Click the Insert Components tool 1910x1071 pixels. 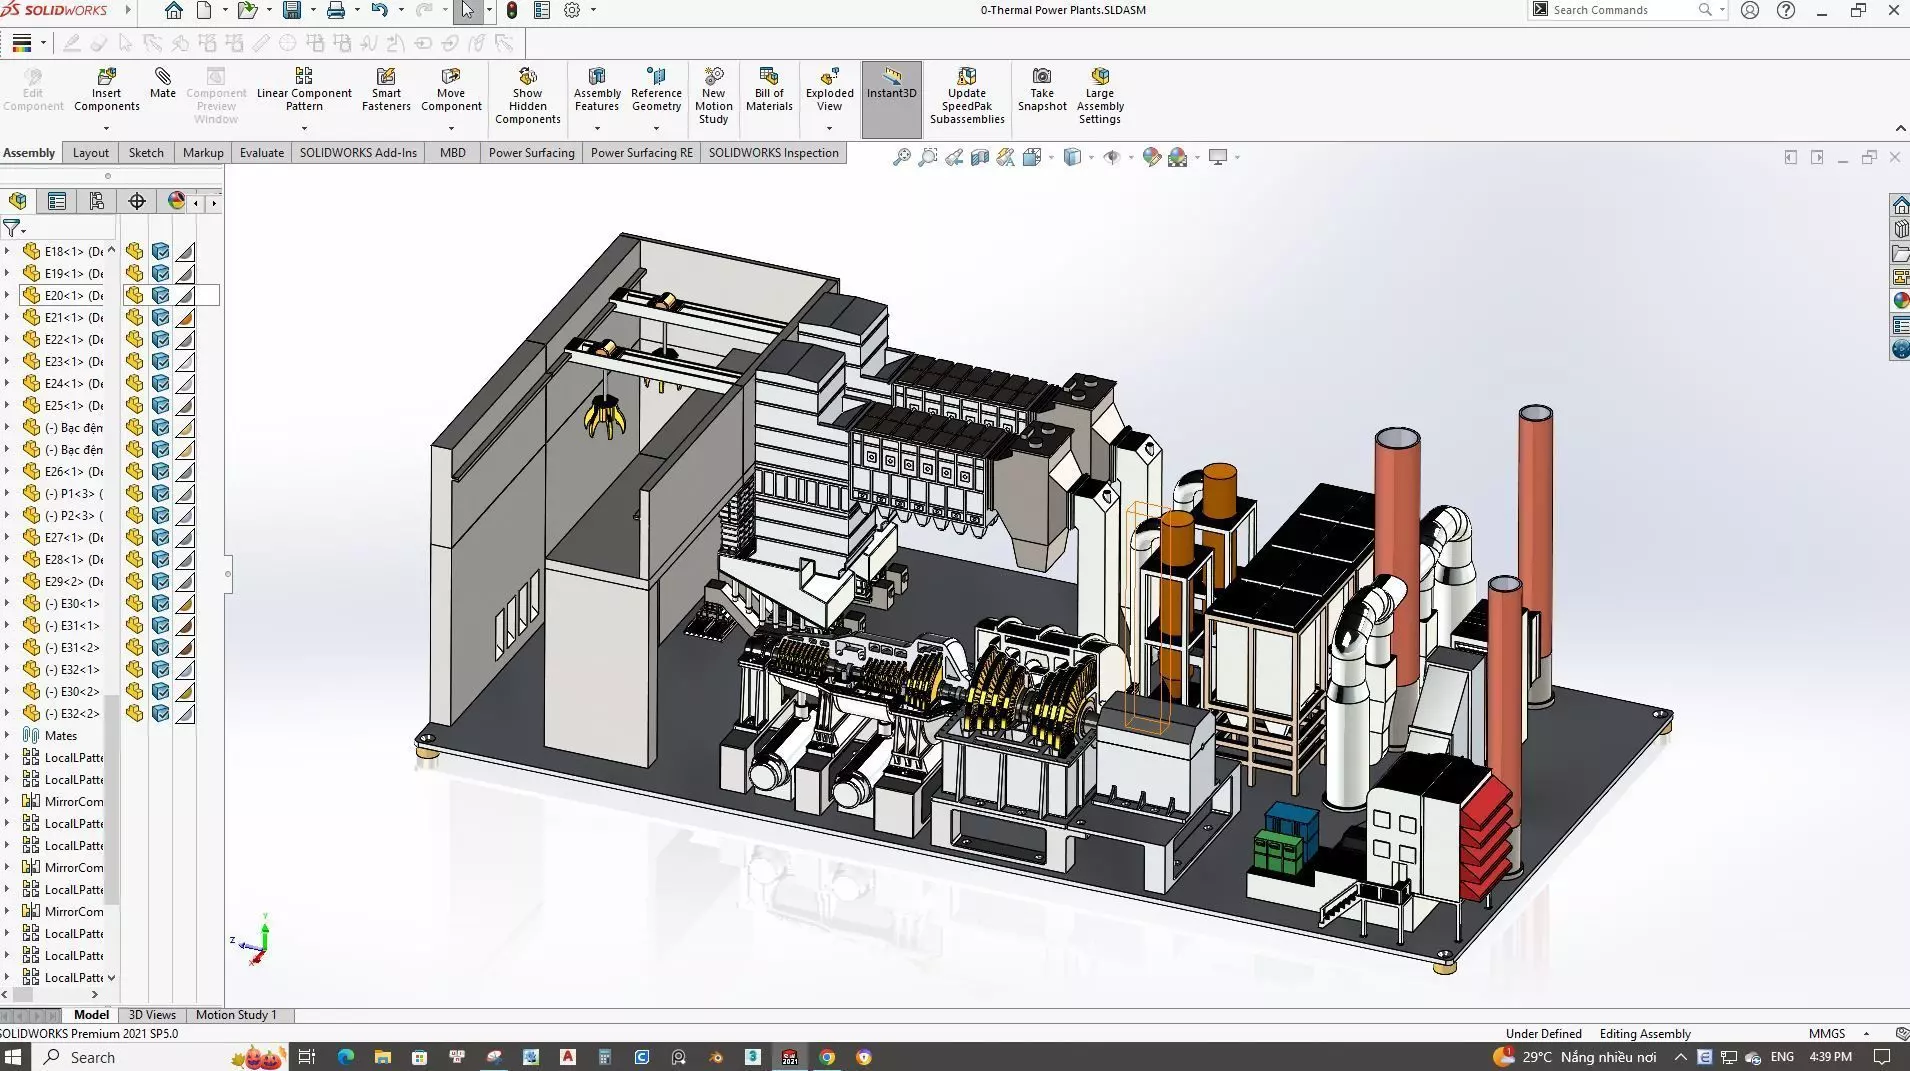tap(106, 90)
